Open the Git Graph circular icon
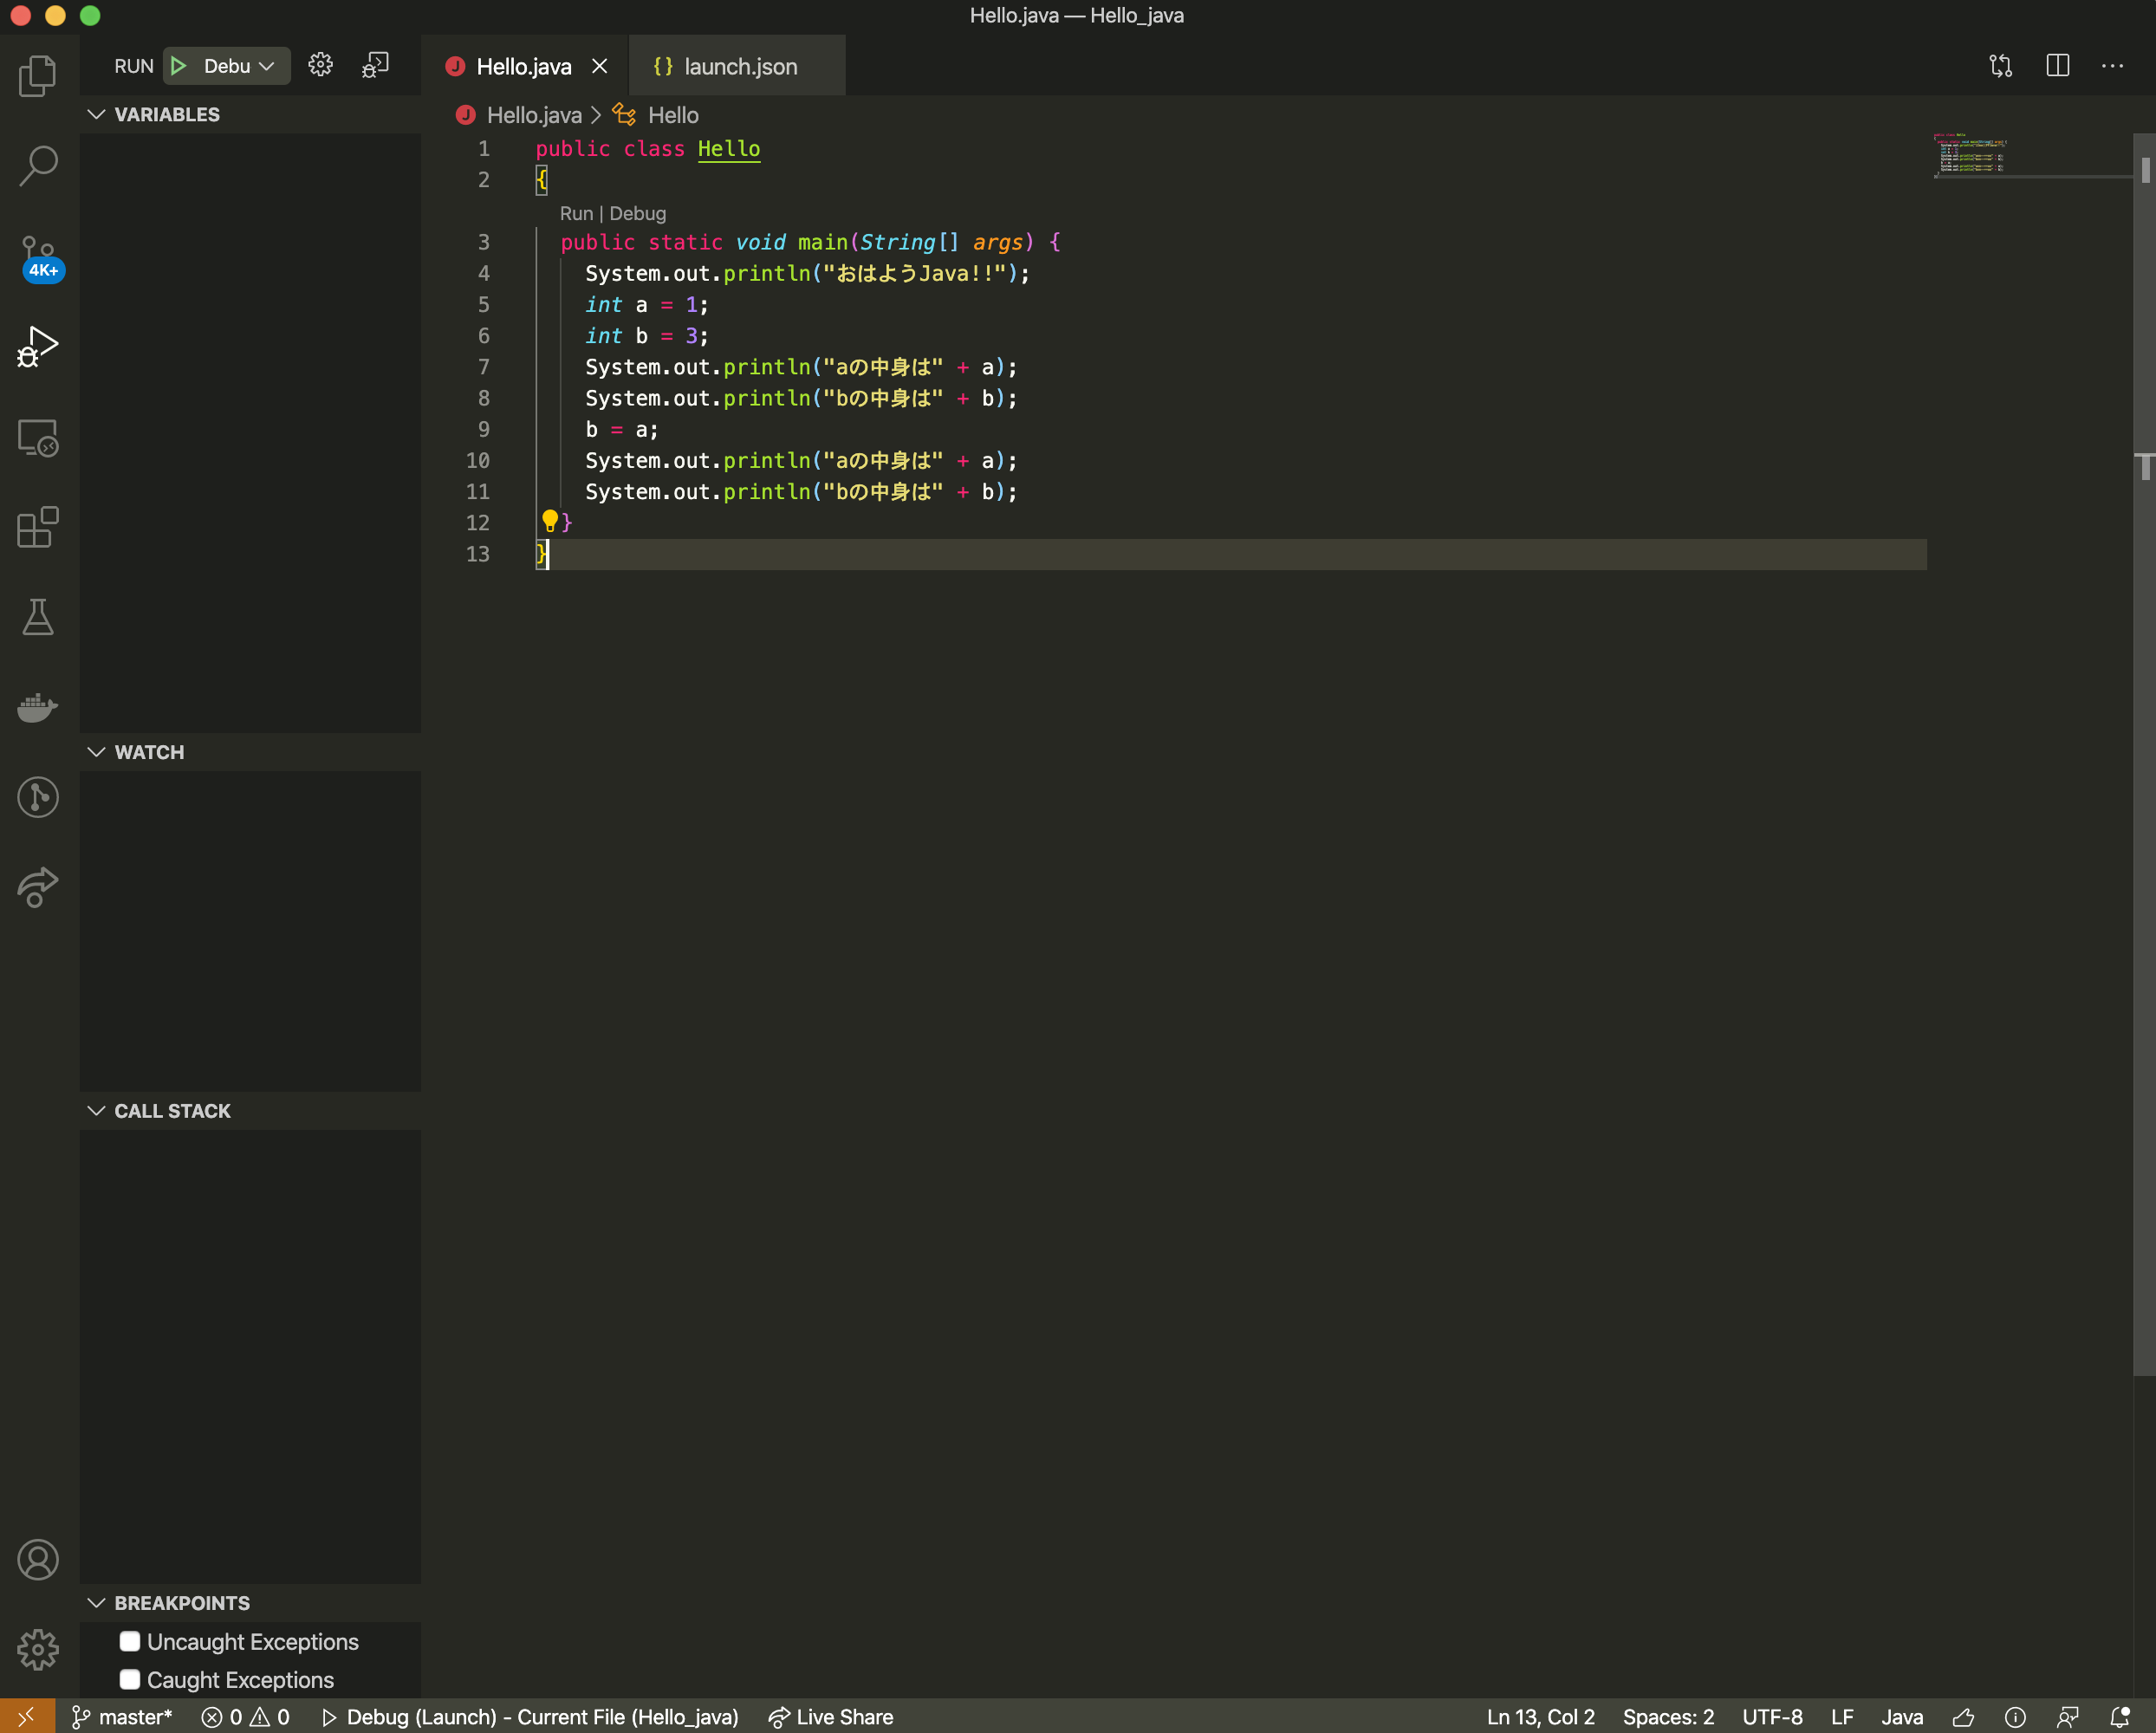2156x1733 pixels. pos(38,797)
